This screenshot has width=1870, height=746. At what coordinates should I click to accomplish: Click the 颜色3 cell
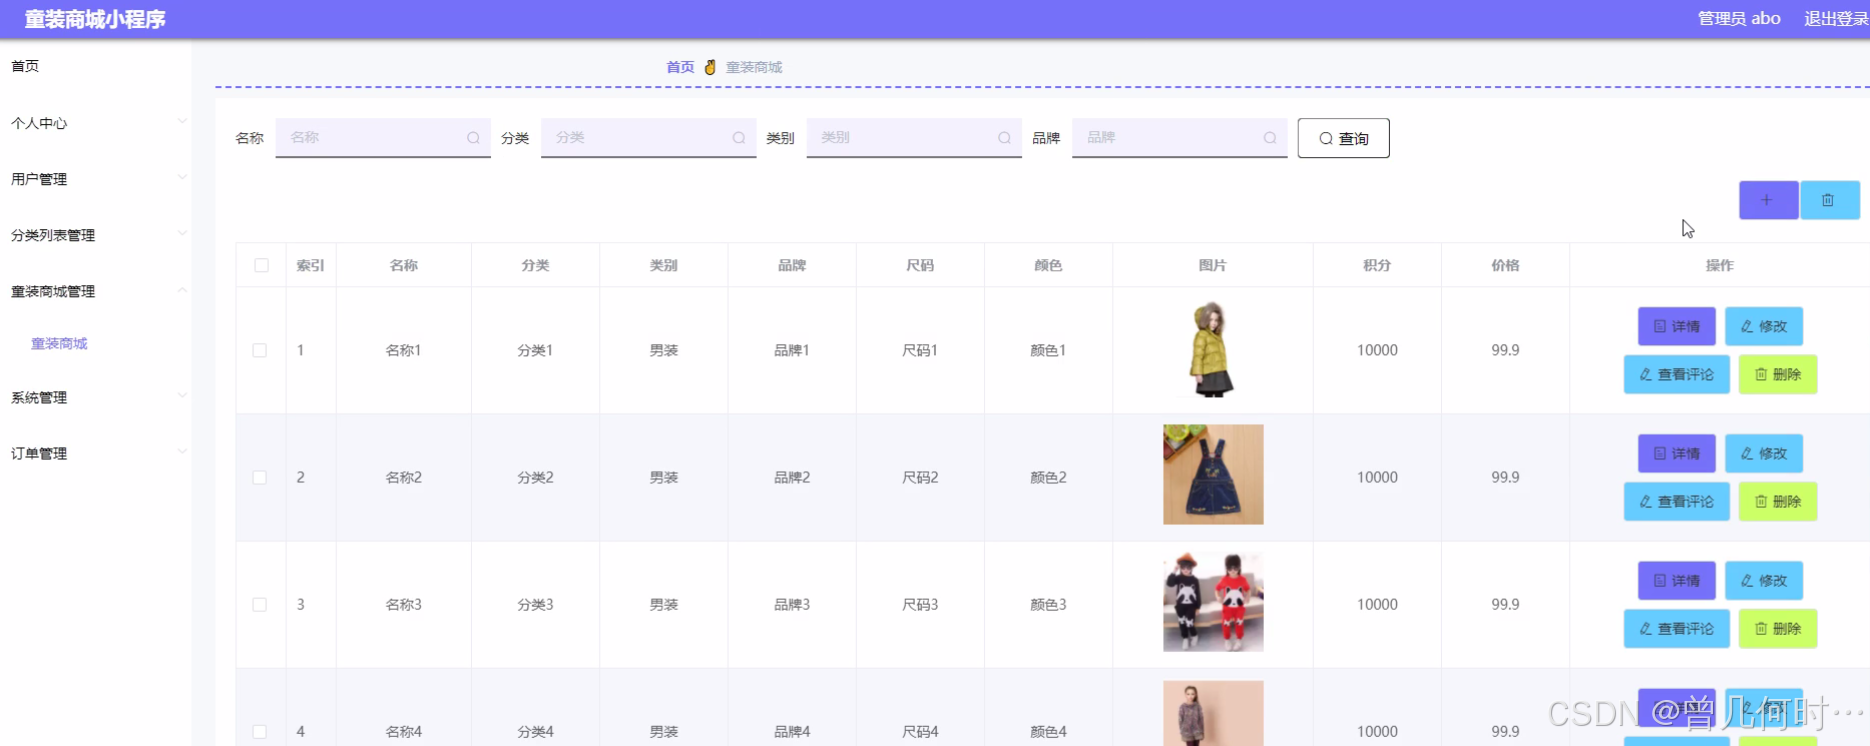pos(1048,604)
